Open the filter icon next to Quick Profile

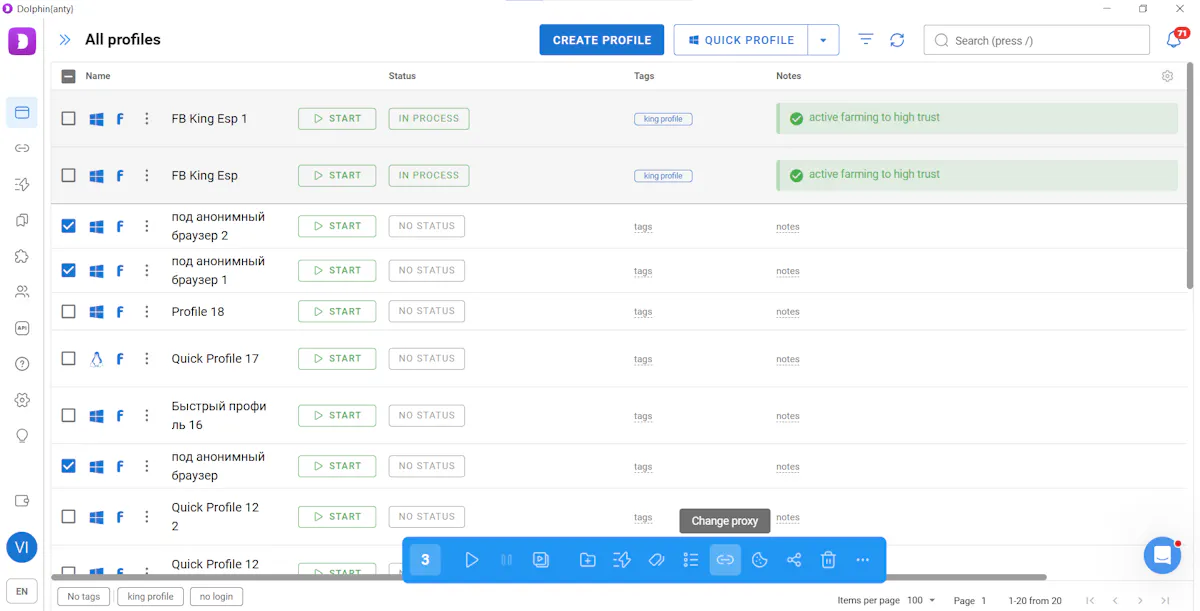[866, 40]
